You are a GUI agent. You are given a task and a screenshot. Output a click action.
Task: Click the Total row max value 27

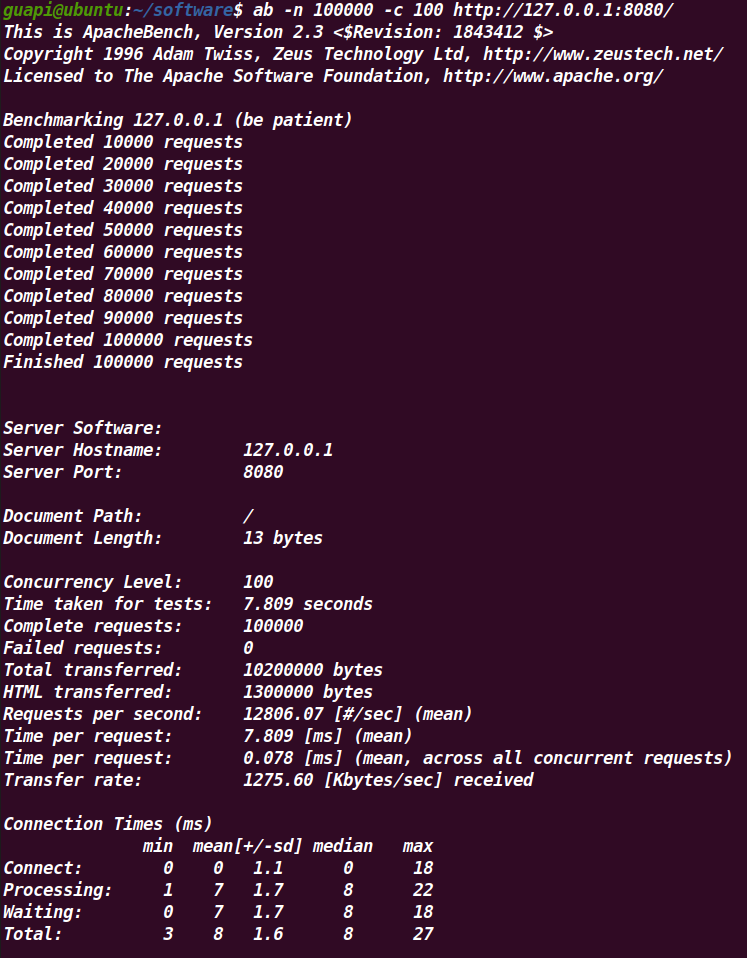[x=423, y=934]
